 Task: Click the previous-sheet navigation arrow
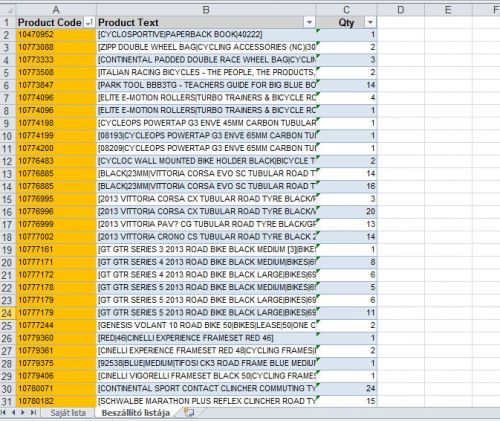click(x=13, y=413)
